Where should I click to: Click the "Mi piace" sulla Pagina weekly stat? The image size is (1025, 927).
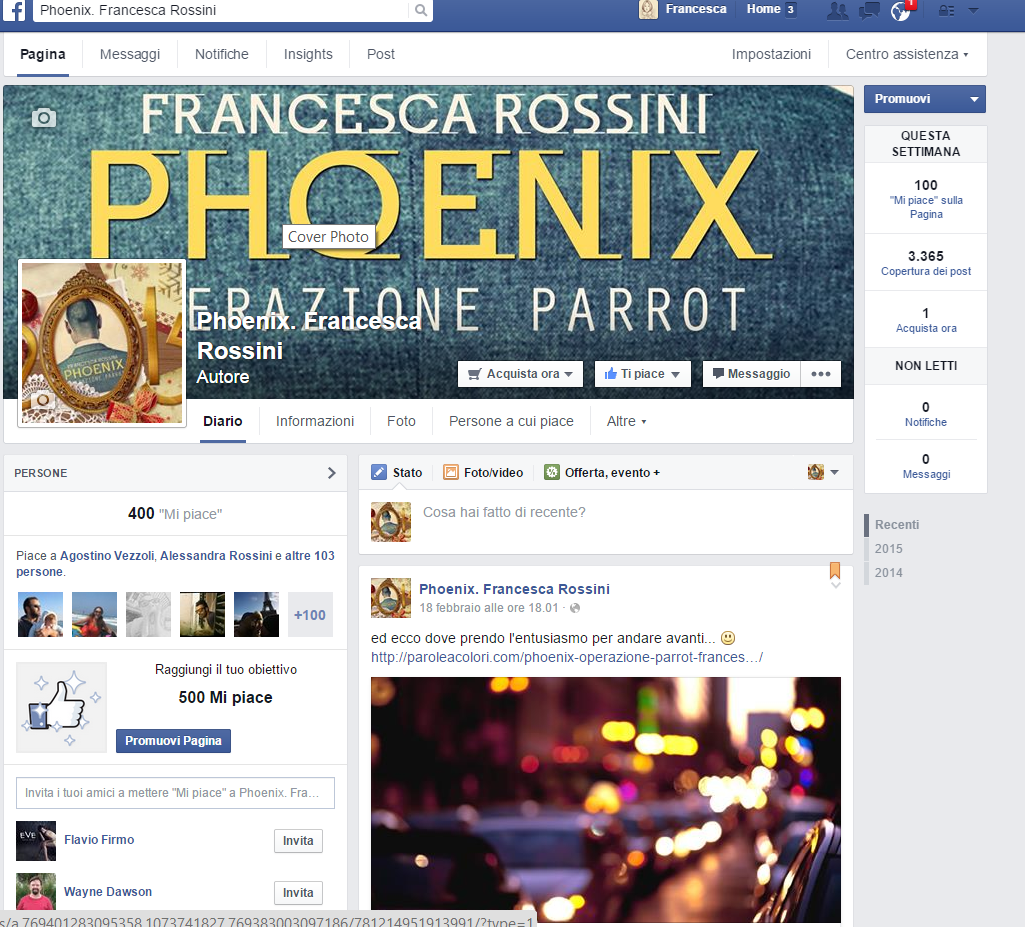pyautogui.click(x=926, y=199)
